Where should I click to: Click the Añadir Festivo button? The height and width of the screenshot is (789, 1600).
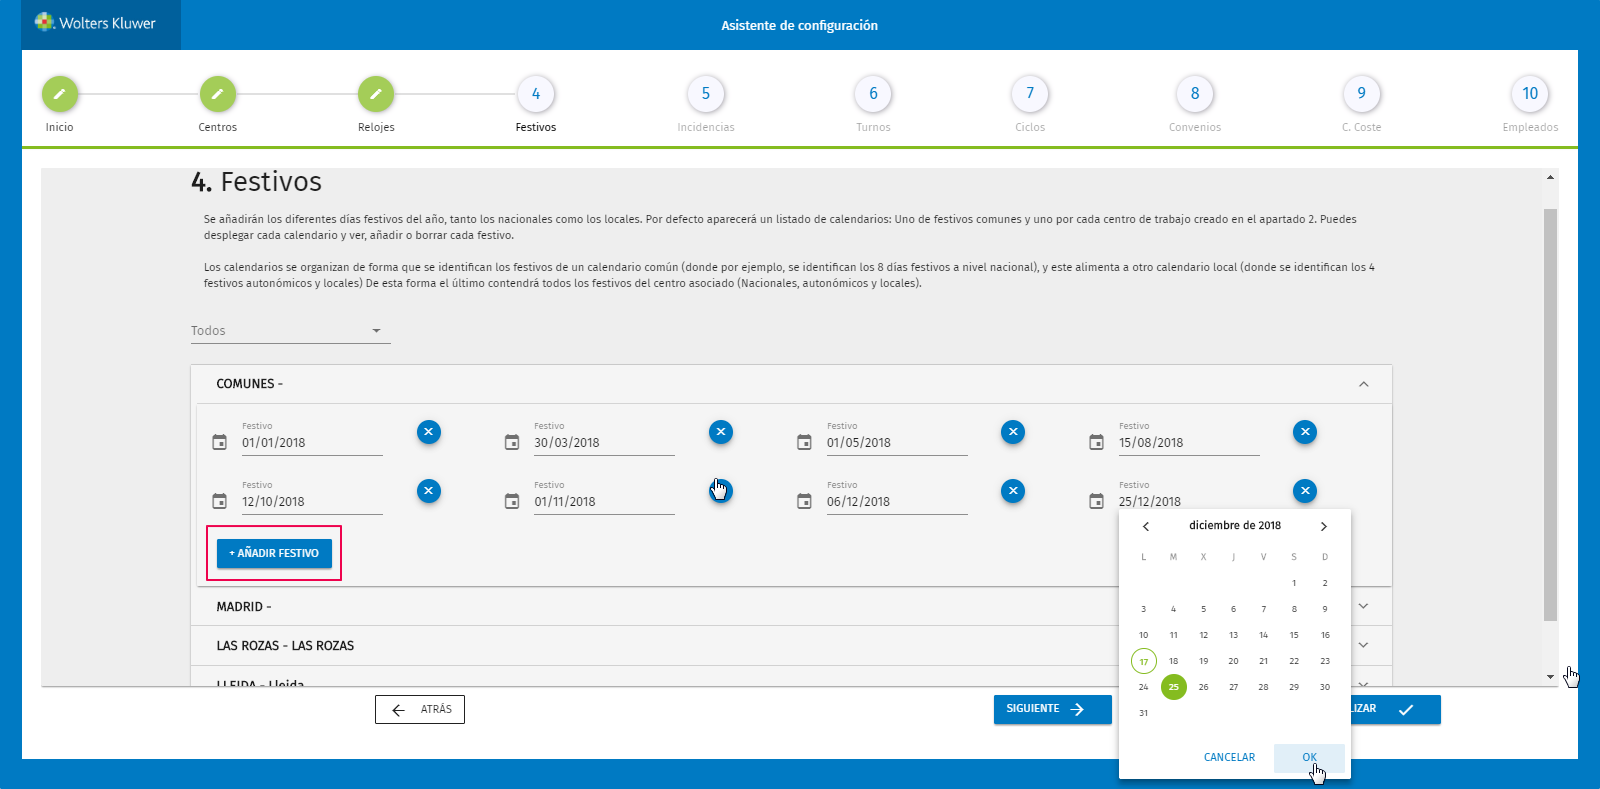pyautogui.click(x=274, y=553)
